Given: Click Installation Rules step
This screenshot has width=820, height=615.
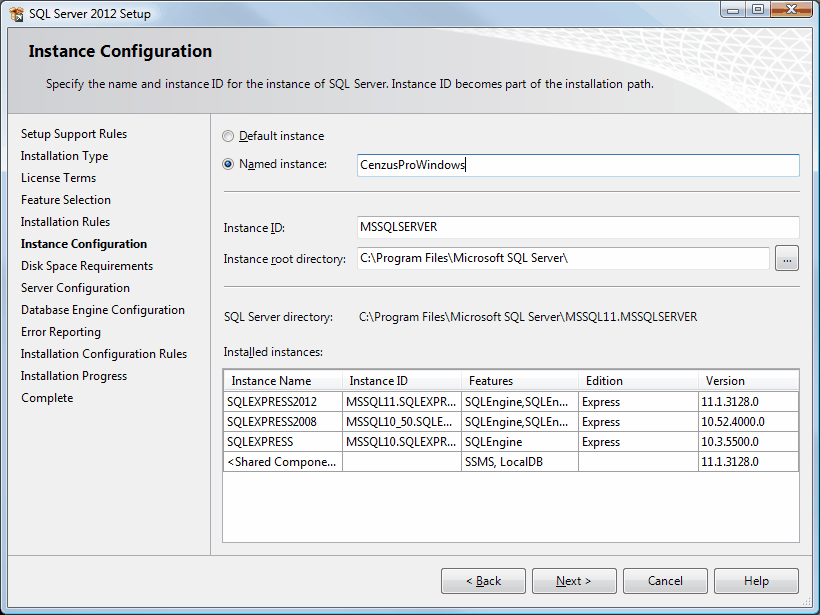Looking at the screenshot, I should [65, 222].
